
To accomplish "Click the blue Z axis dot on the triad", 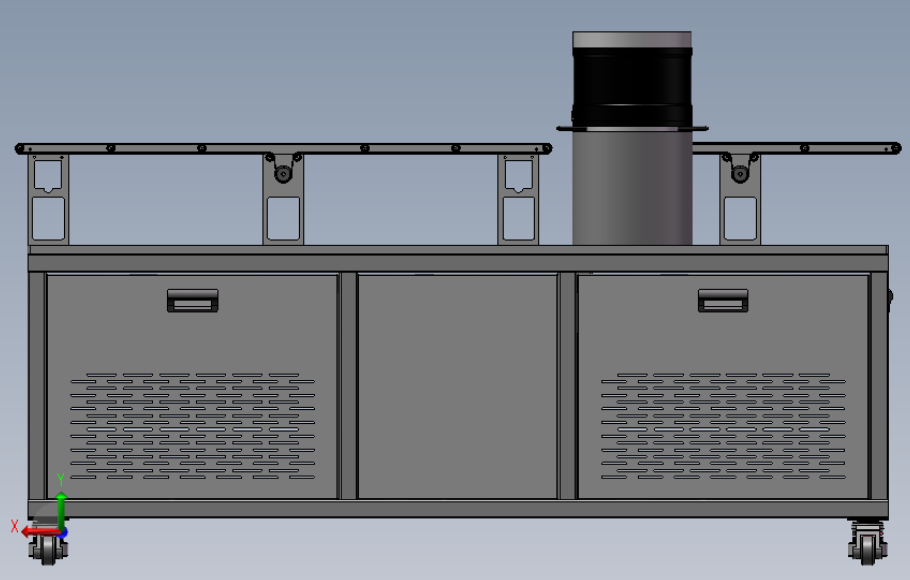I will coord(64,532).
